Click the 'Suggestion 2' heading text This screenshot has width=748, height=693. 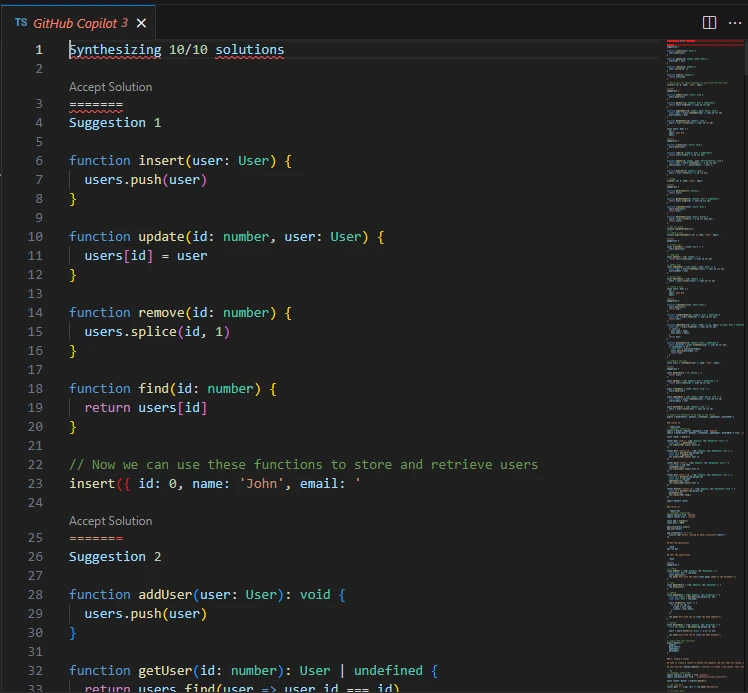114,557
